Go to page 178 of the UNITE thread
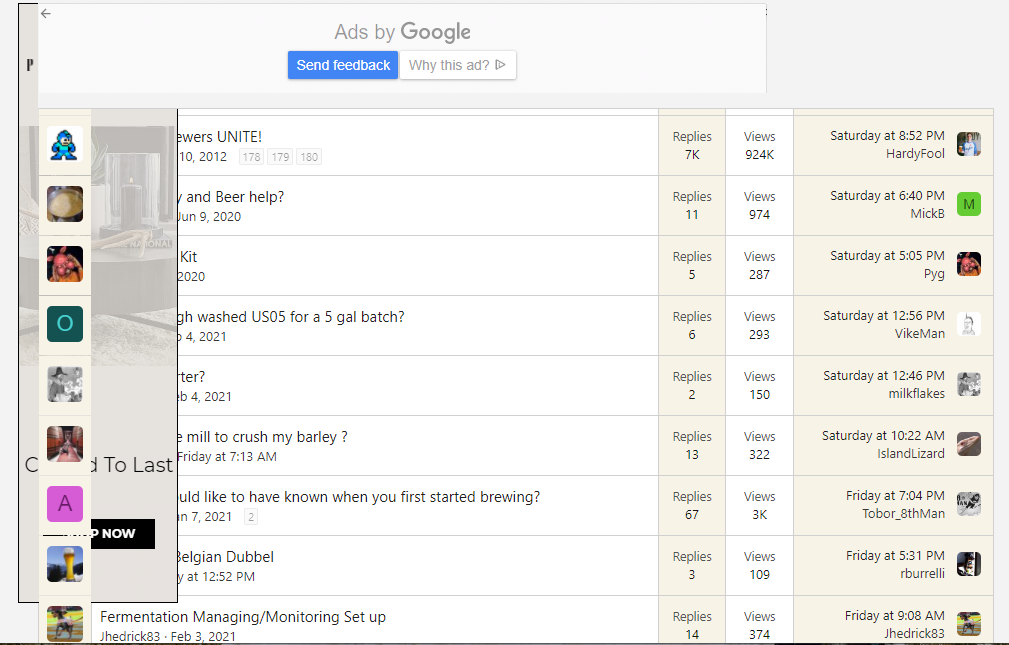This screenshot has height=645, width=1009. click(252, 157)
